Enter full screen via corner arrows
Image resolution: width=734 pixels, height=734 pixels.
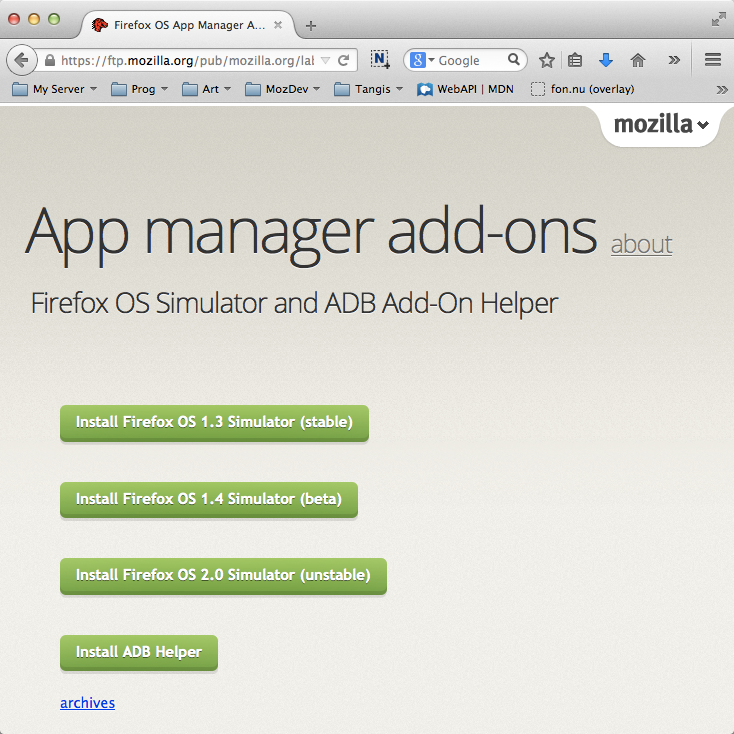click(718, 20)
